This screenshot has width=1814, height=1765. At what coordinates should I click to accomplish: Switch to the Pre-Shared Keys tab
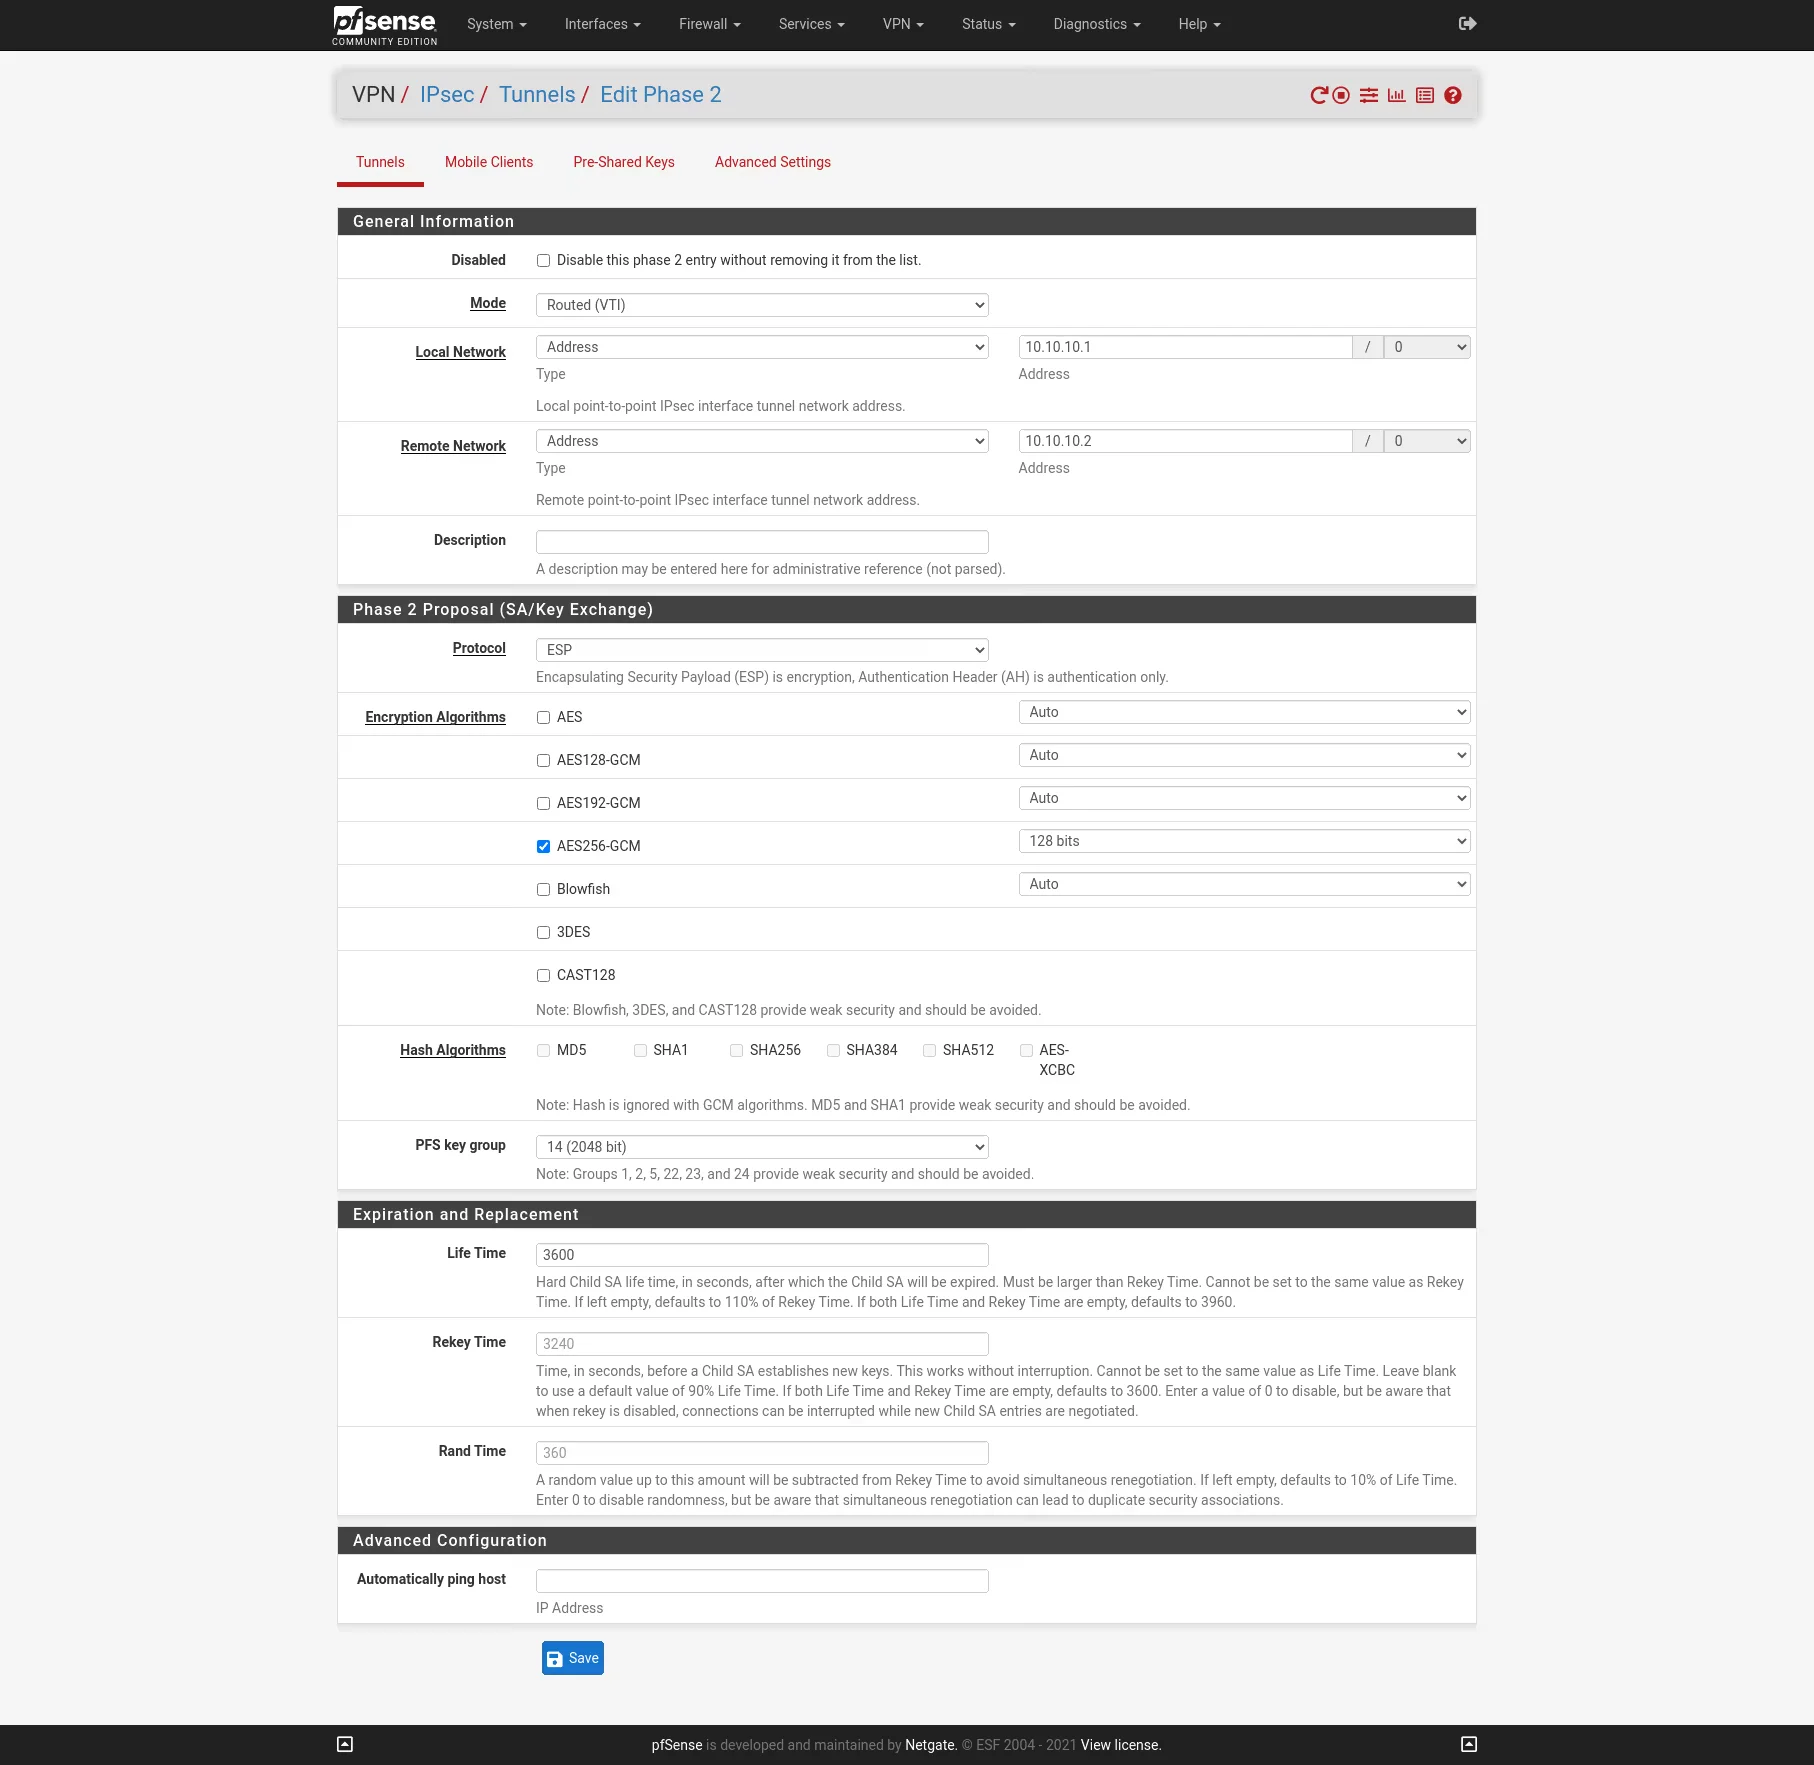point(623,162)
